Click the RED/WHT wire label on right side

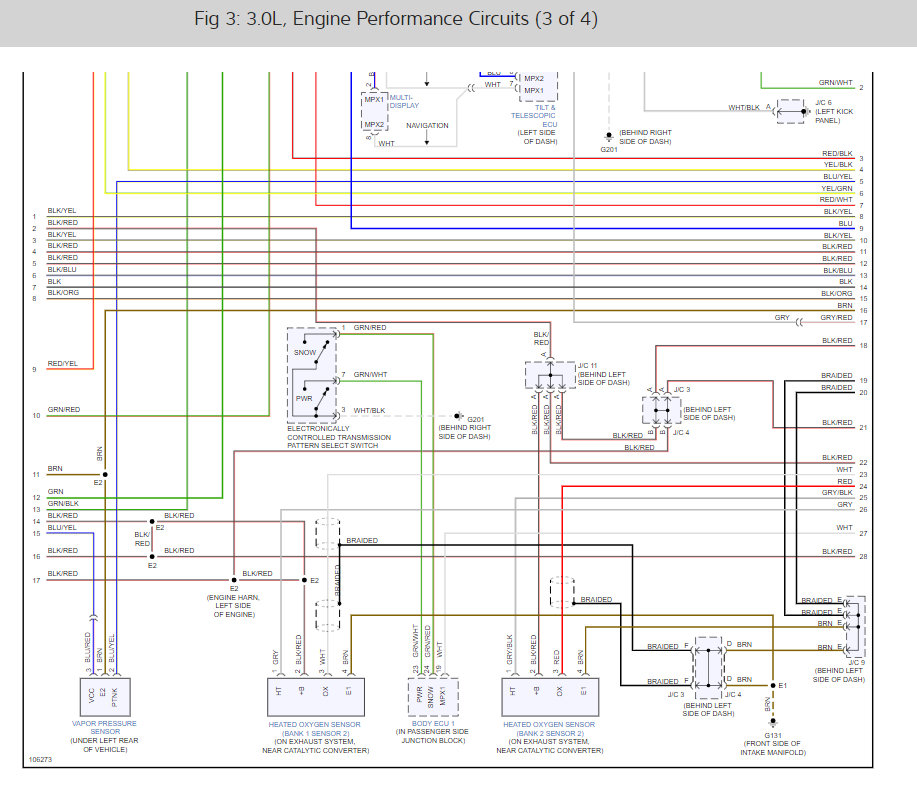(836, 199)
